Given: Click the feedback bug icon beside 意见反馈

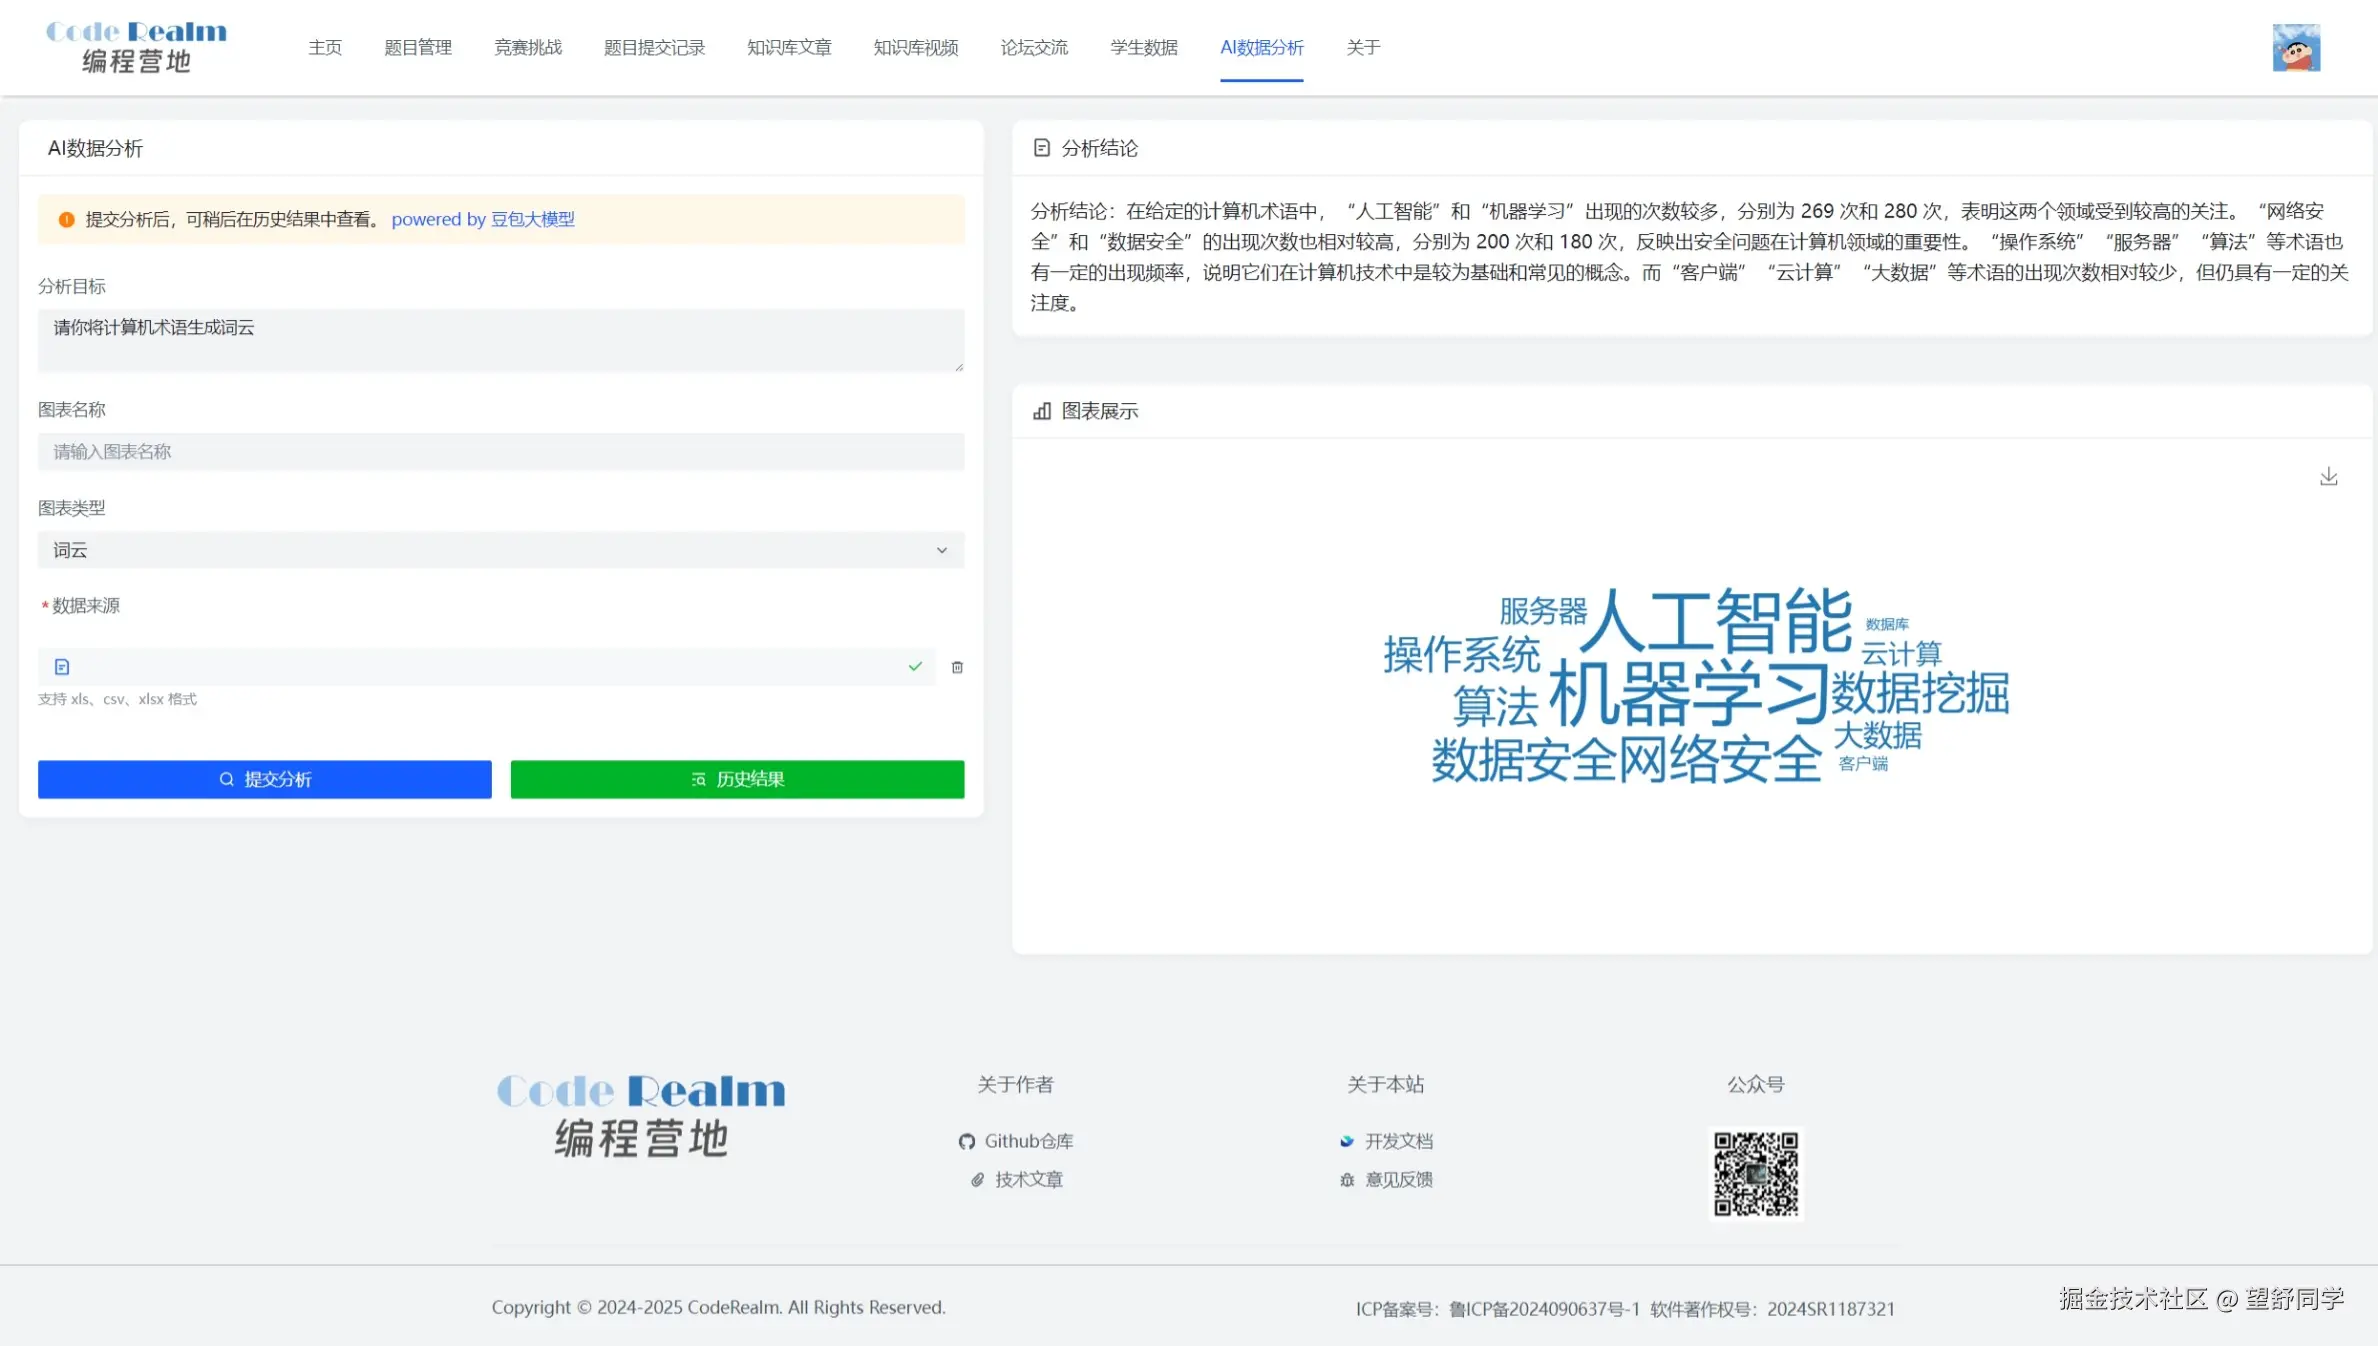Looking at the screenshot, I should click(1346, 1180).
